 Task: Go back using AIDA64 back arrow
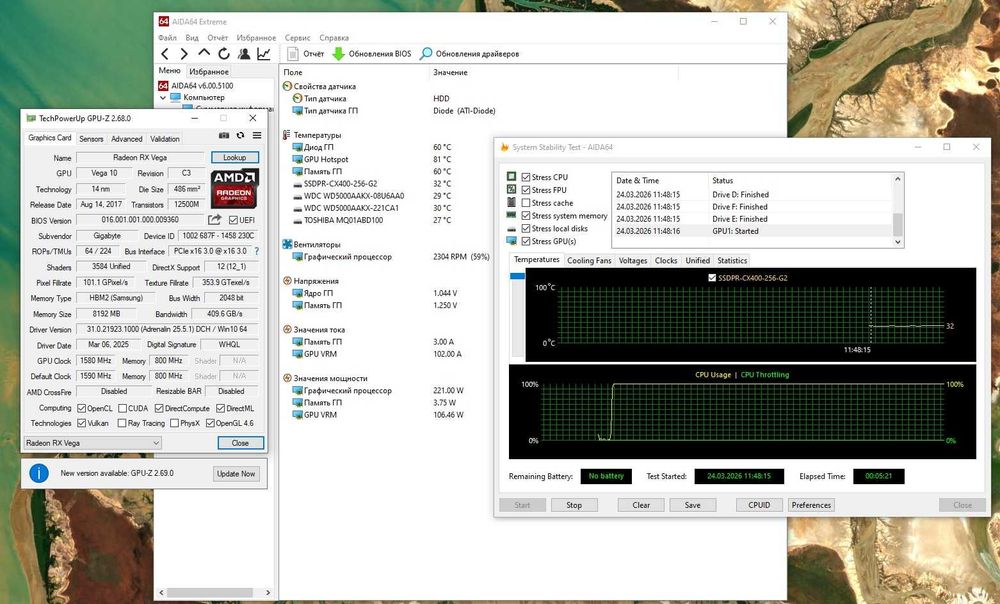click(x=165, y=54)
